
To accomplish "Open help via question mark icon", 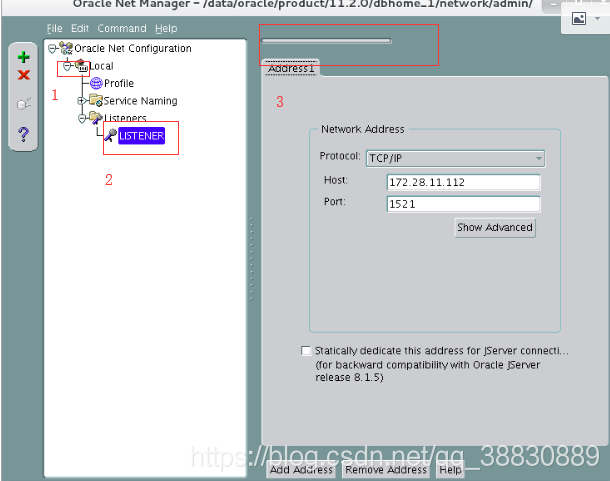I will 23,134.
